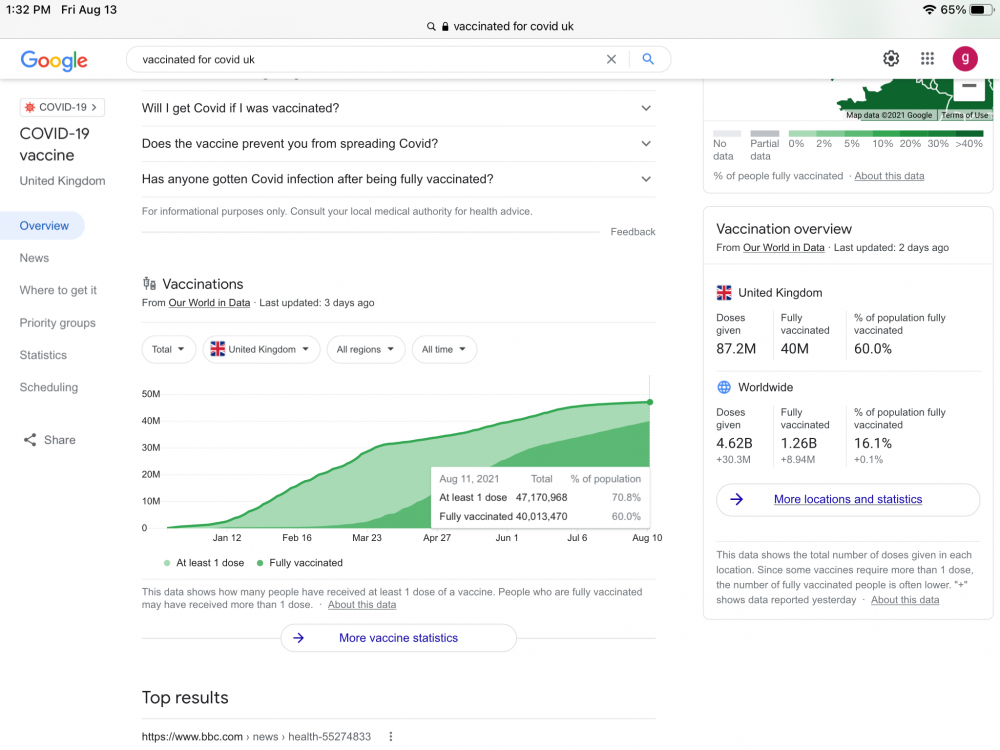Open the All regions dropdown
This screenshot has width=1000, height=750.
click(365, 349)
